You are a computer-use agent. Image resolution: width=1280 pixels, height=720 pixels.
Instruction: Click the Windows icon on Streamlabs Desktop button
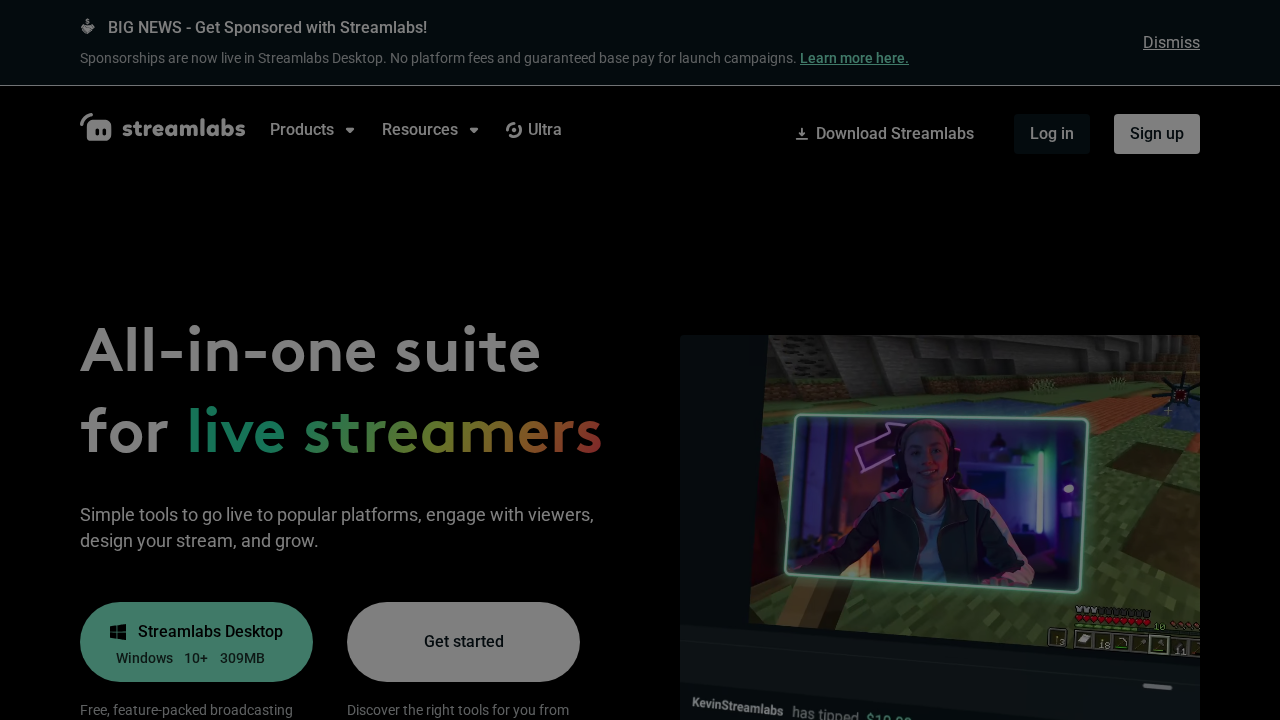[x=116, y=630]
